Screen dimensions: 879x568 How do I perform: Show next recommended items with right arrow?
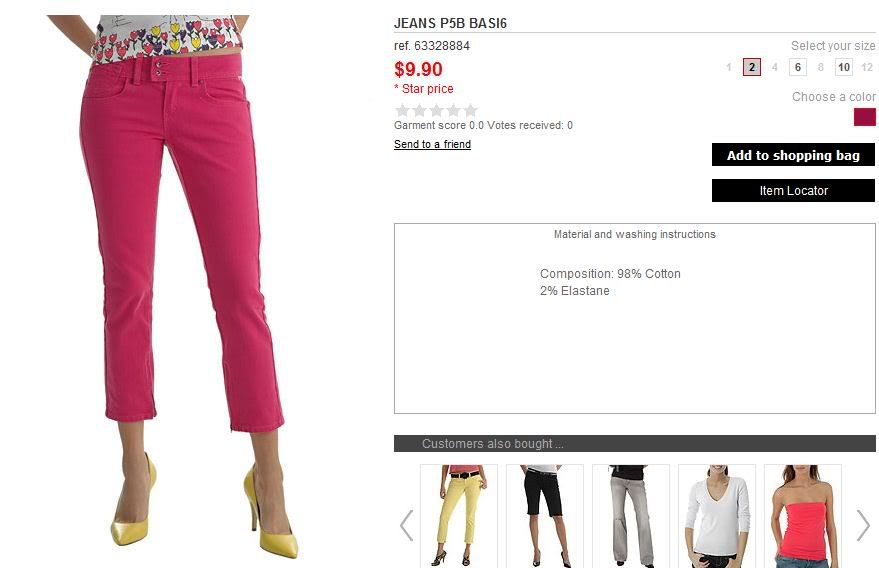click(x=863, y=525)
